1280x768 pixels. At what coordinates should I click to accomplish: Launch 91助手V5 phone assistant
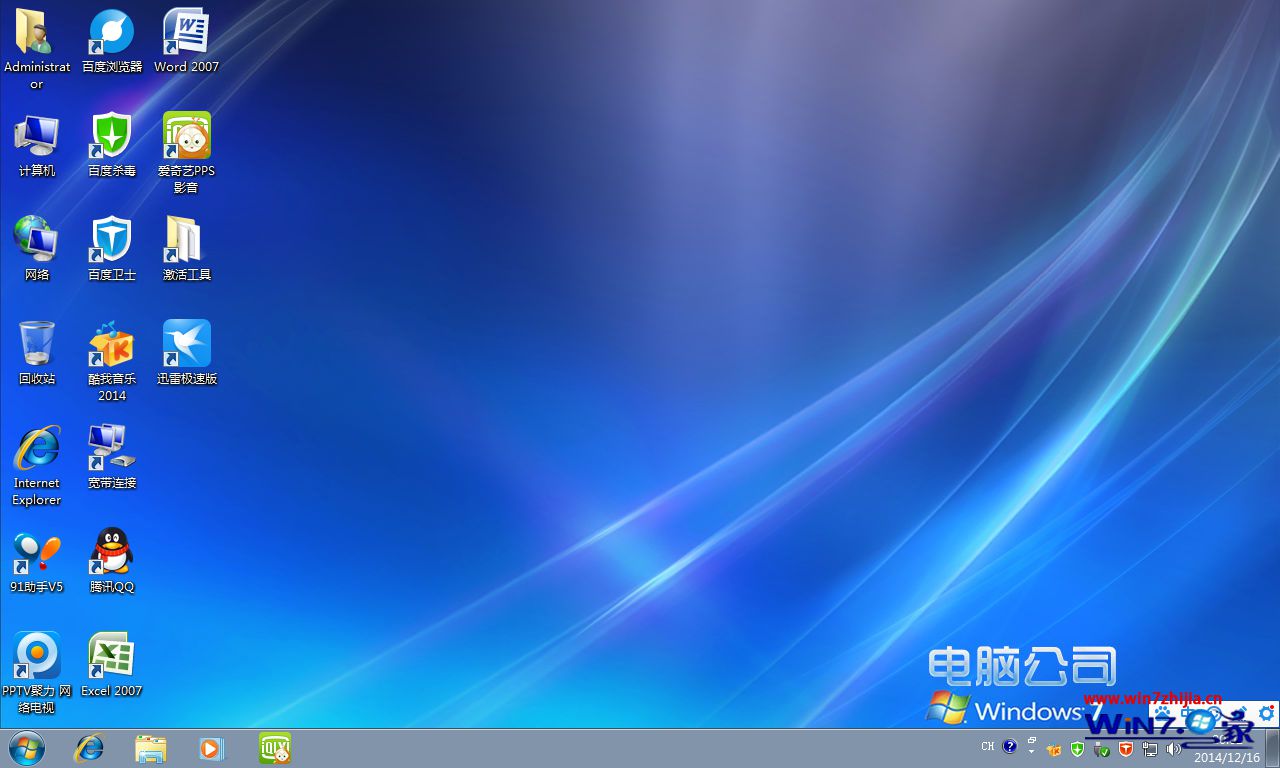pos(36,550)
